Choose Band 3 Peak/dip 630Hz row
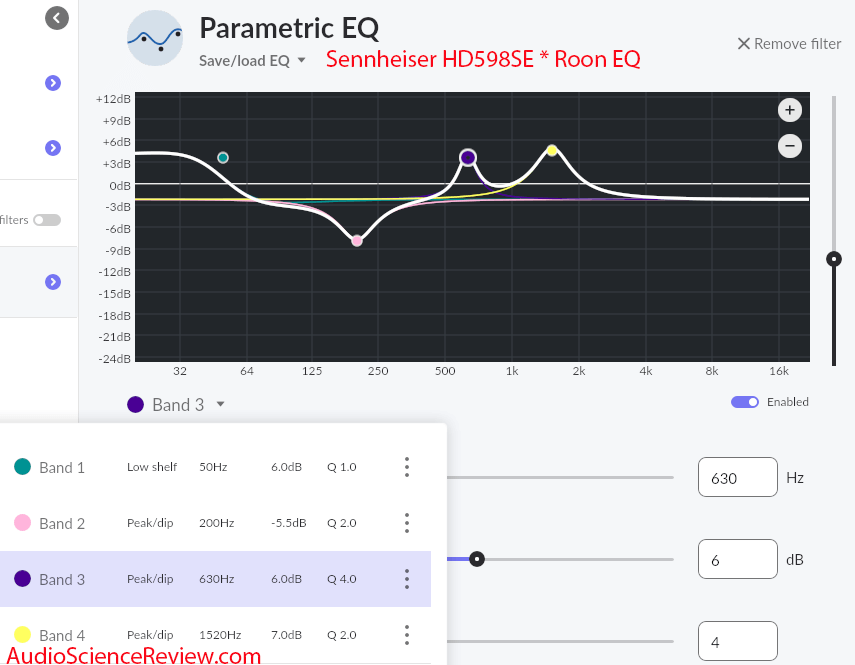 215,579
